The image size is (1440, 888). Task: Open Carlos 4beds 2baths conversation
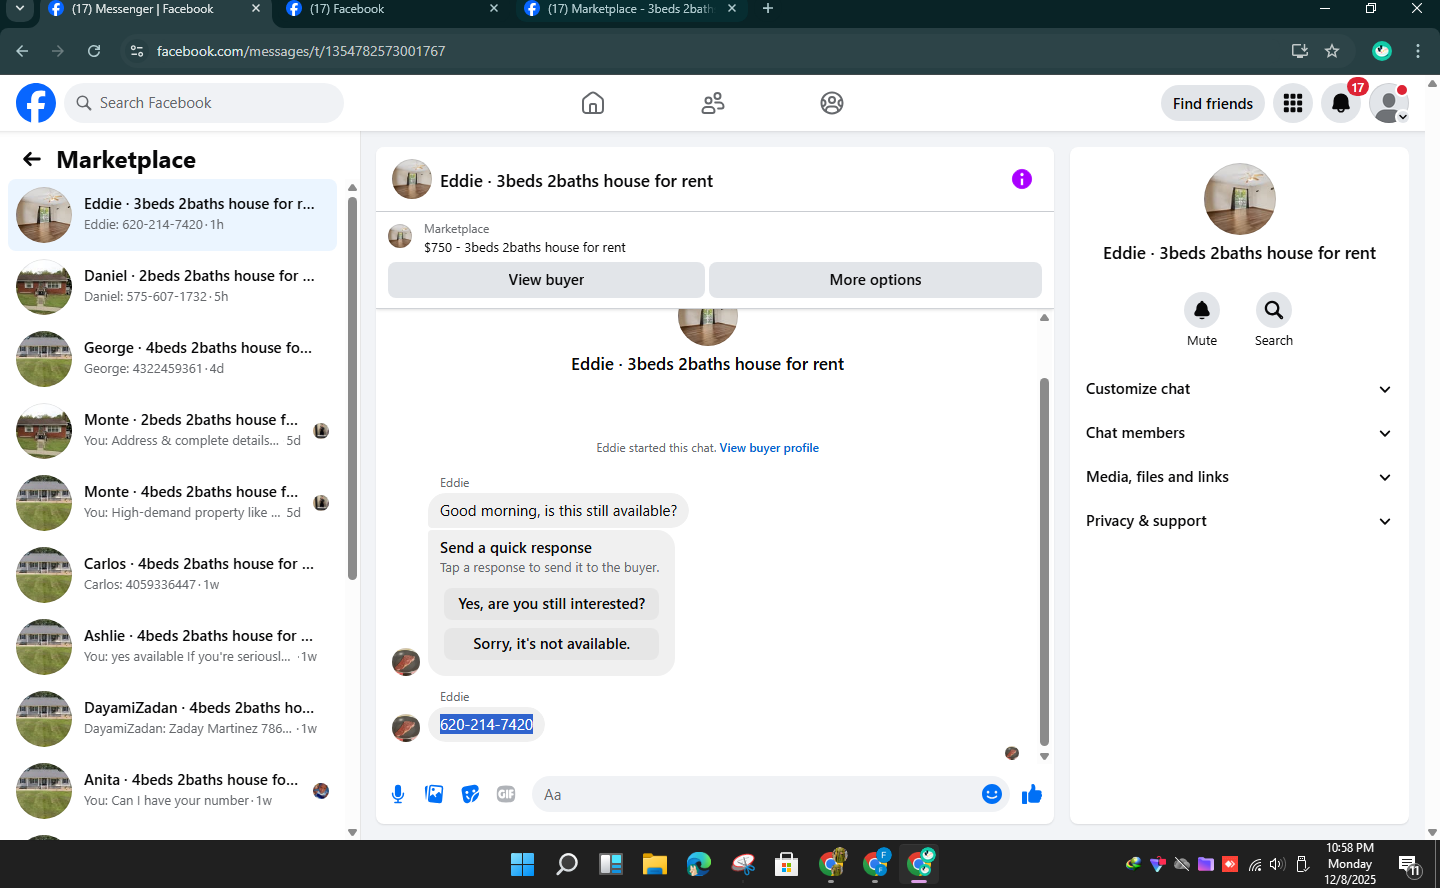pos(172,575)
